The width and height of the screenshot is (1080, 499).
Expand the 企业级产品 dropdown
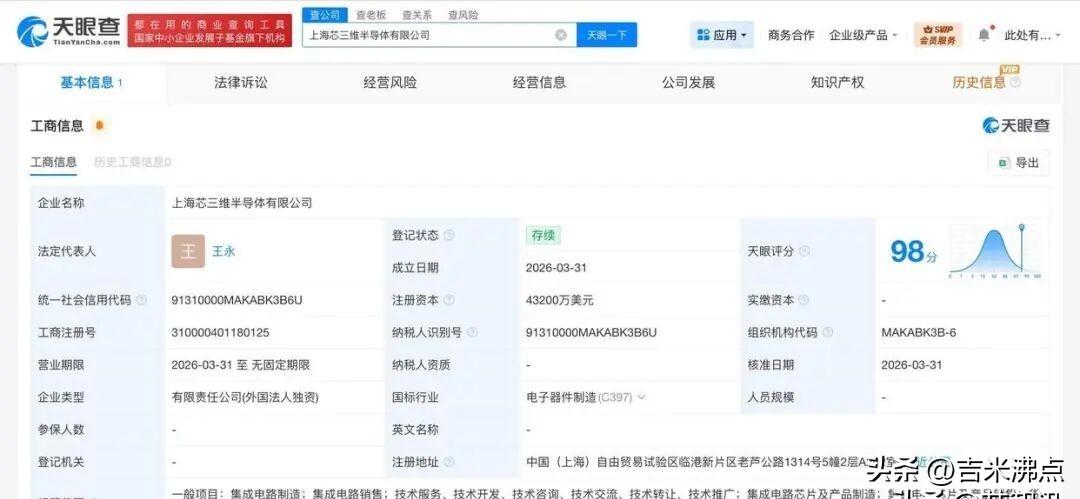click(x=863, y=35)
